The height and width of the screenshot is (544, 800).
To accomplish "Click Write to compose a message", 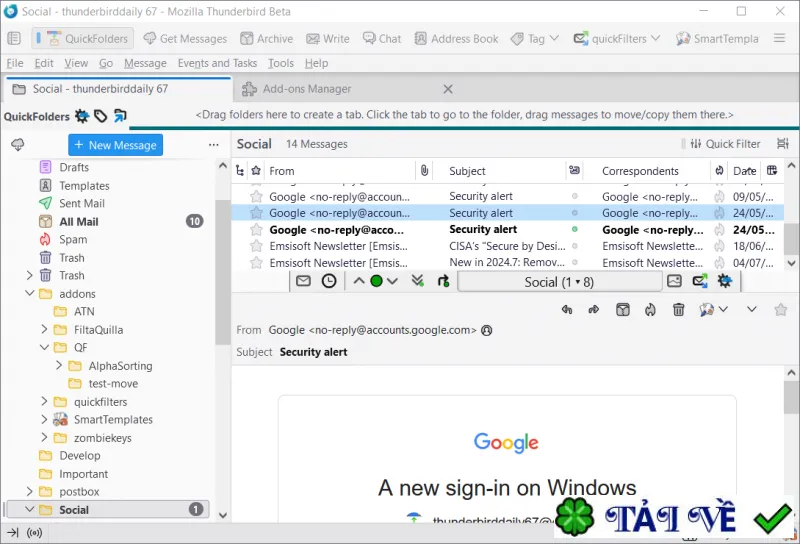I will coord(328,39).
